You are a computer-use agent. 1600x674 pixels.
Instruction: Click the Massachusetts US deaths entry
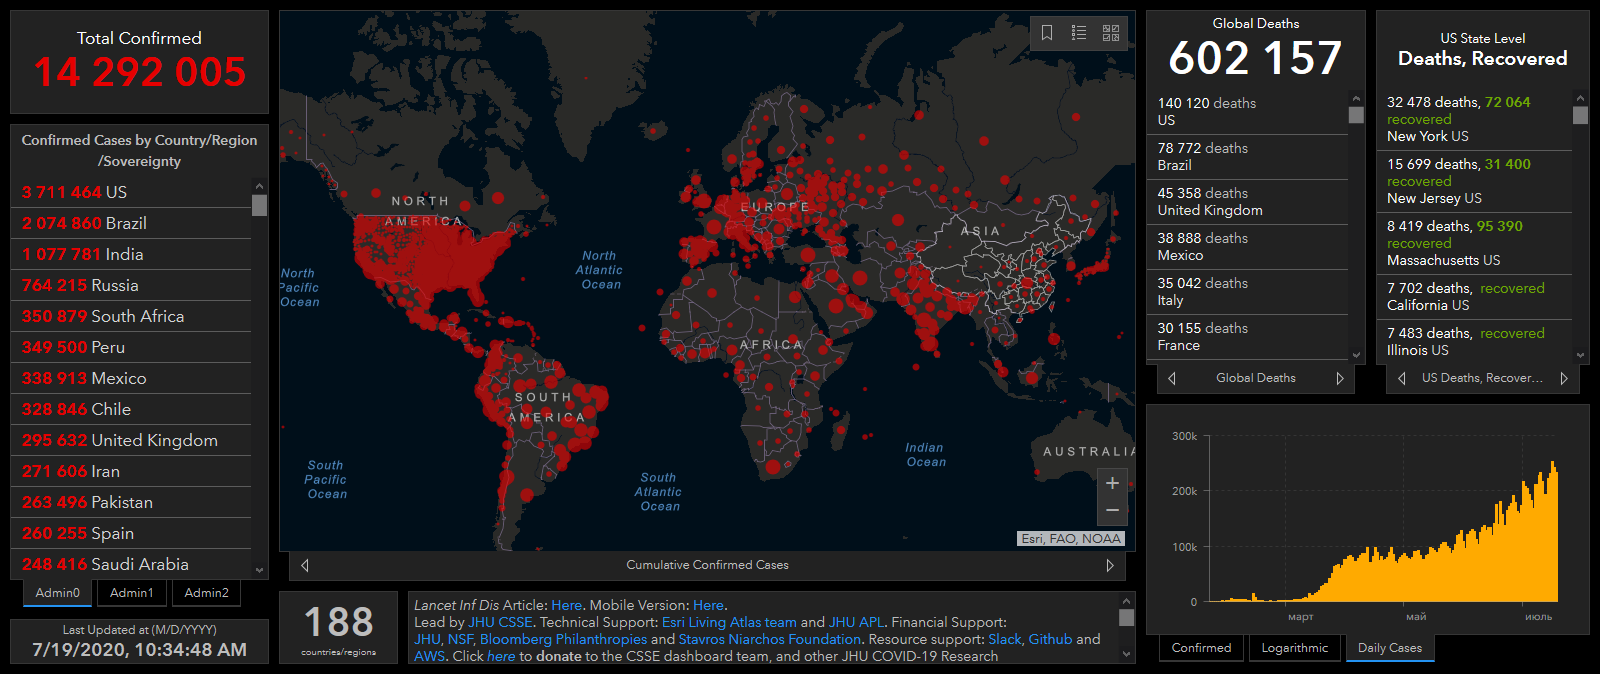pyautogui.click(x=1474, y=243)
